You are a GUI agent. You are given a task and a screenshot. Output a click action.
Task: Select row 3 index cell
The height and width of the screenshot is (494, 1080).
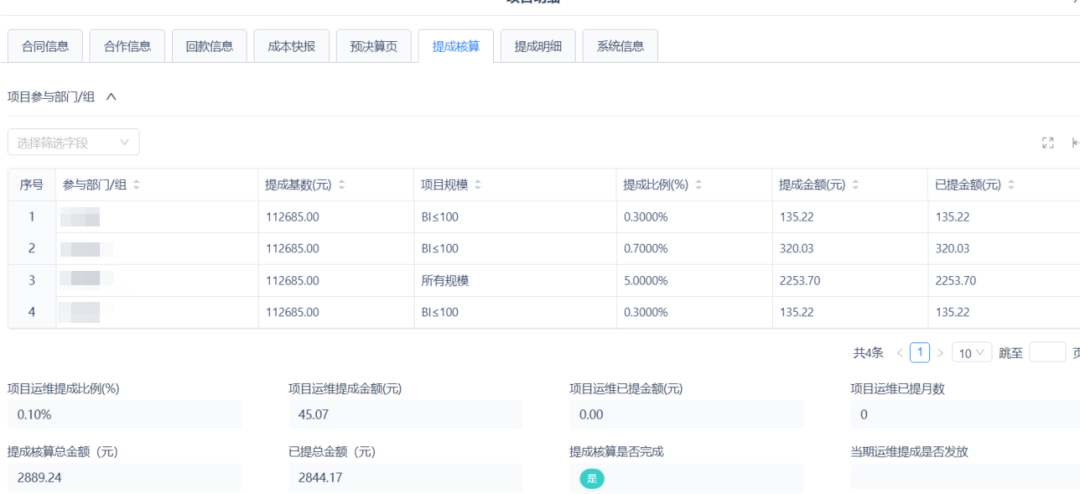(32, 280)
